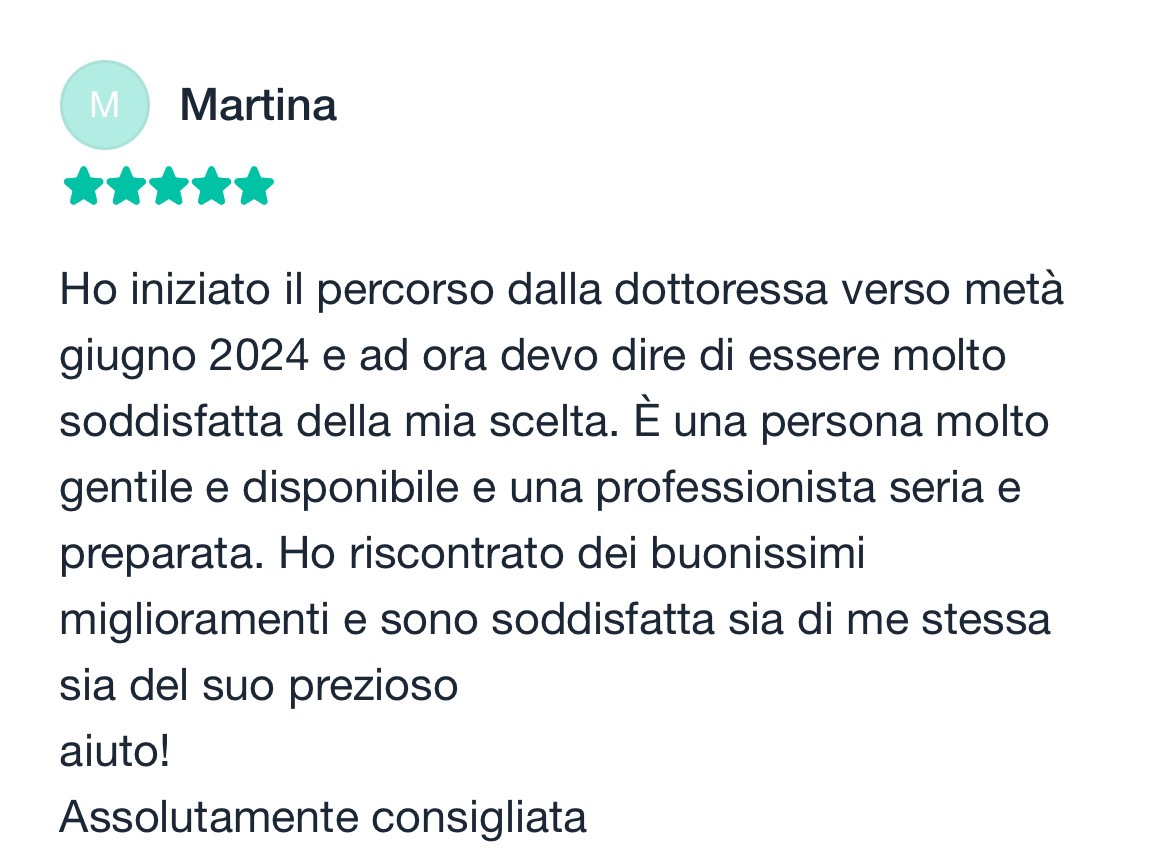
Task: Click the fifth and last rating star
Action: (254, 186)
